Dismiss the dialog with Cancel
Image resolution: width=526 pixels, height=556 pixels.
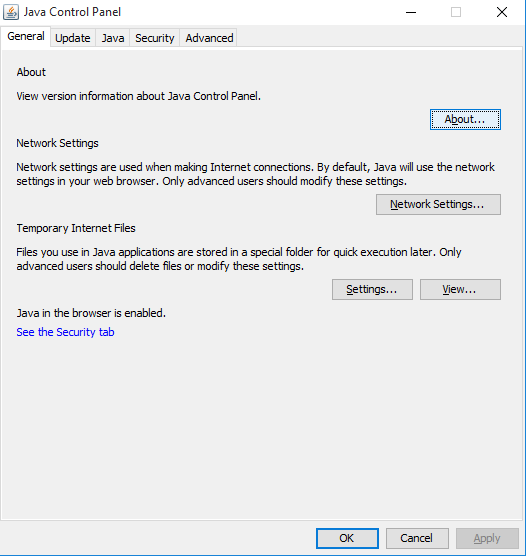click(417, 538)
